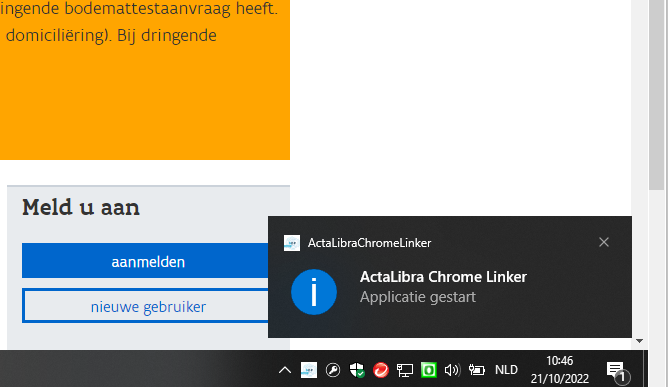
Task: Open the red Trend Micro tray icon
Action: pos(381,370)
